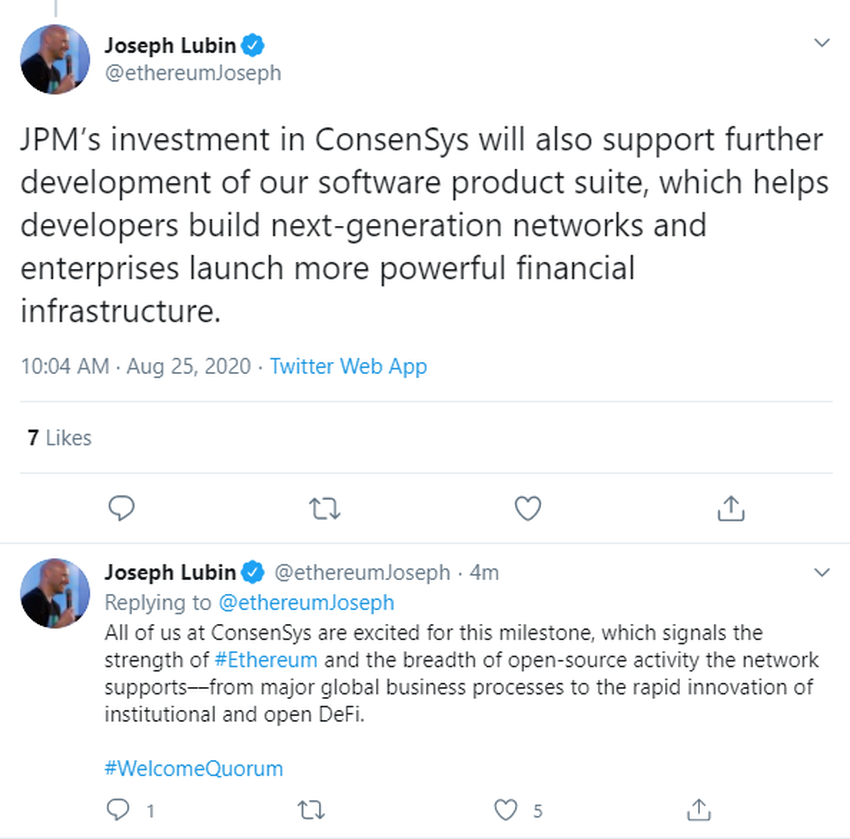The width and height of the screenshot is (850, 839).
Task: Follow the #Ethereum hashtag link
Action: point(266,660)
